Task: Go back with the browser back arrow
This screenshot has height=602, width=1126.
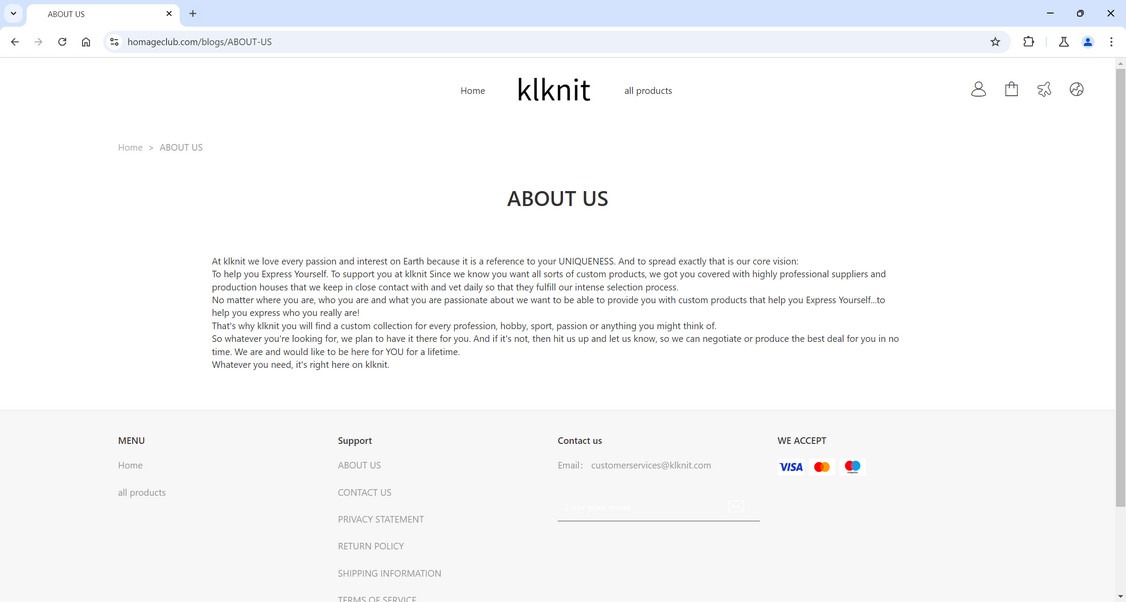Action: pos(15,42)
